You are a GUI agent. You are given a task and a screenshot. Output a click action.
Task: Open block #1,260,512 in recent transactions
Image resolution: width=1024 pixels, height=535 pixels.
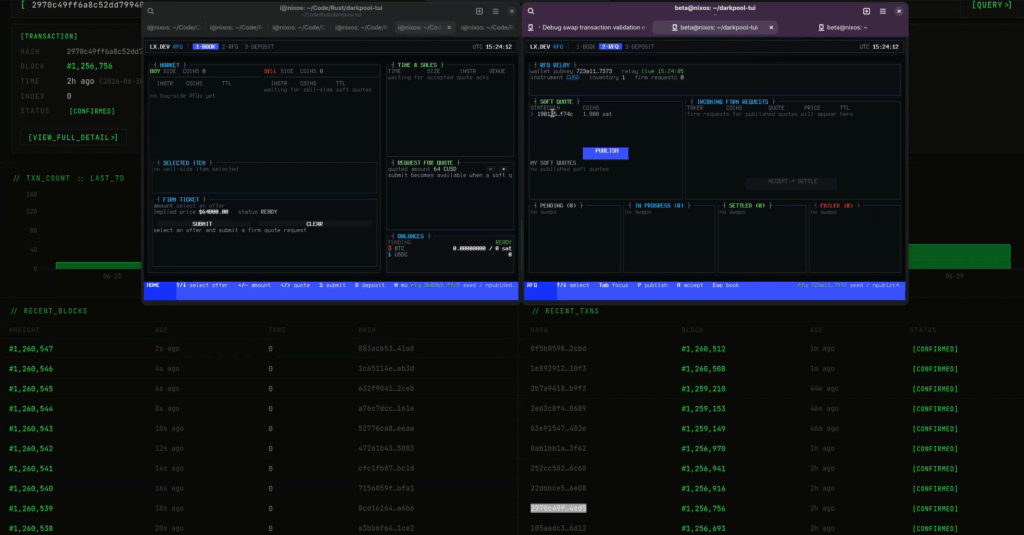(x=703, y=349)
